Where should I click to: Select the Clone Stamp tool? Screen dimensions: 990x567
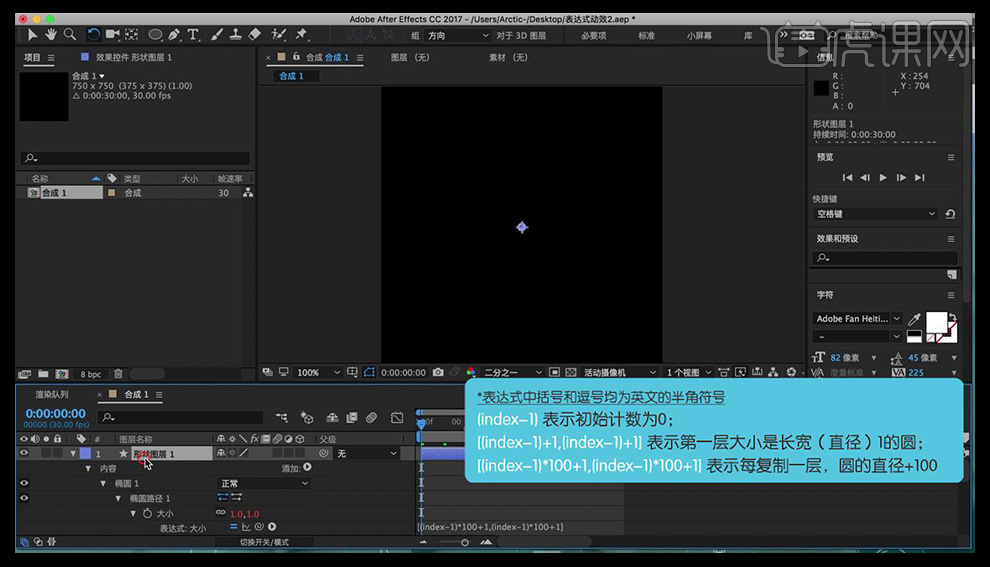(x=236, y=35)
